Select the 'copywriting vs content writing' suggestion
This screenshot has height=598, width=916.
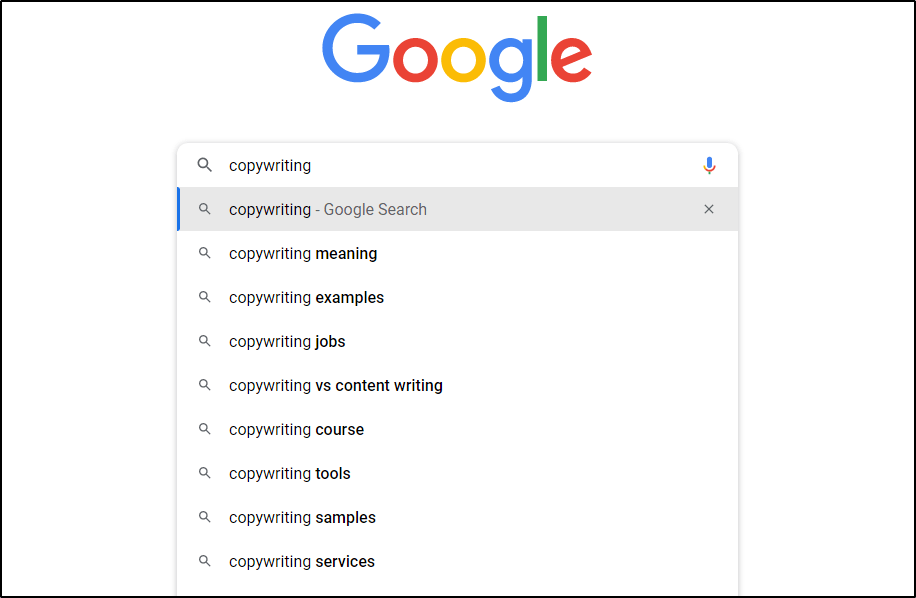[336, 385]
